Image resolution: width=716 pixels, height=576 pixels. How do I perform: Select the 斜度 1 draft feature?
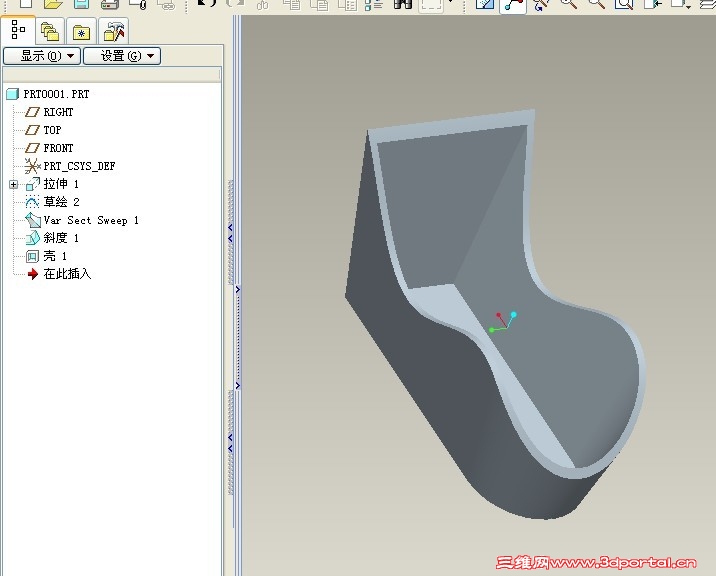click(53, 238)
